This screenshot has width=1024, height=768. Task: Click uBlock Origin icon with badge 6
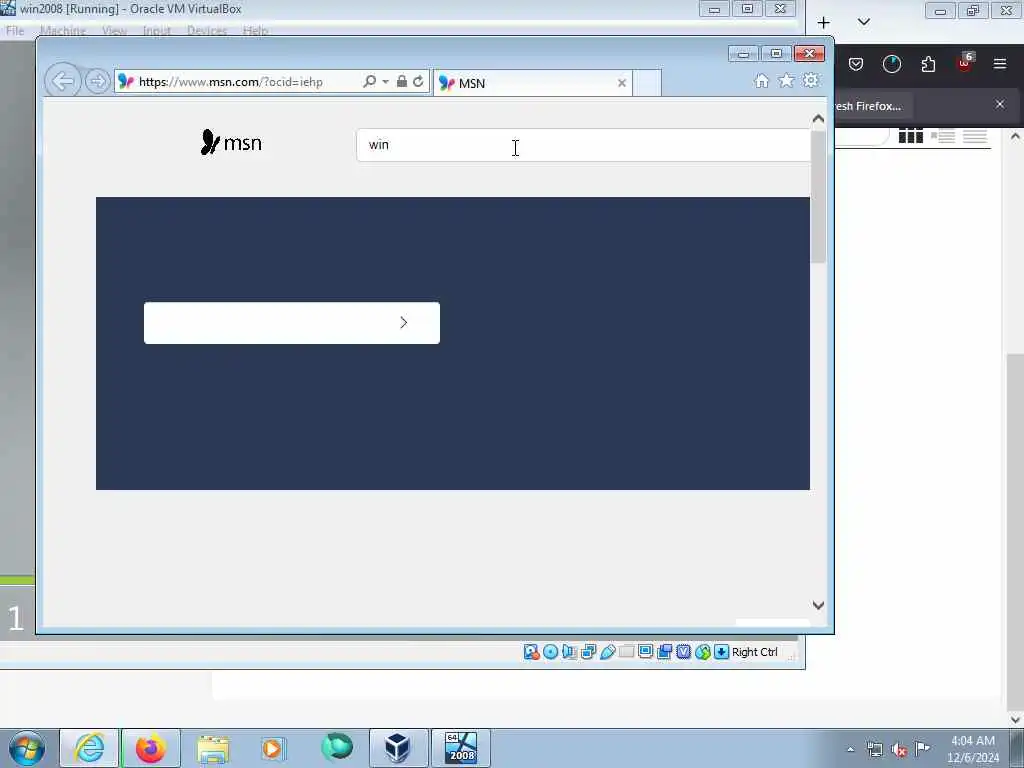965,63
